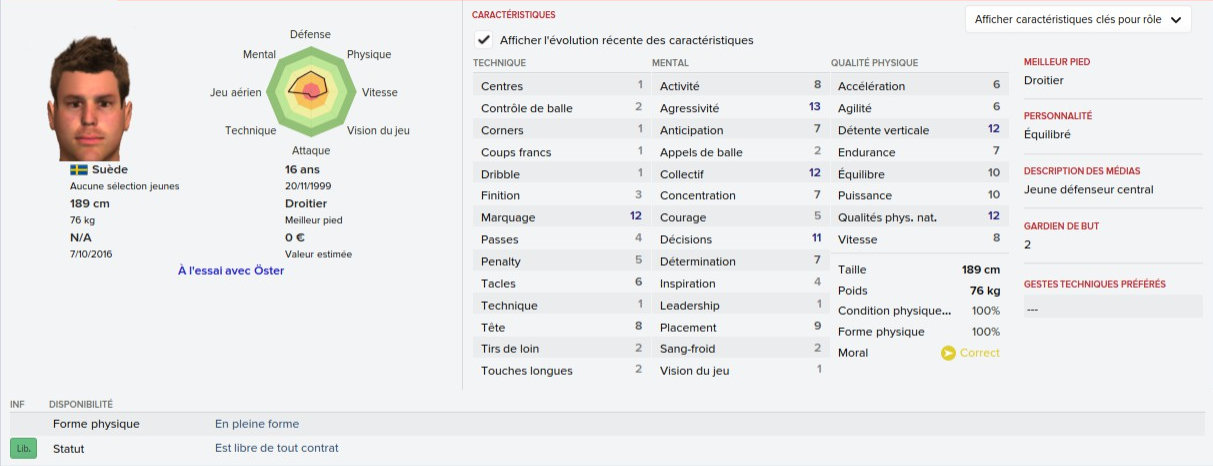Click the Est libre de tout contrat link
This screenshot has width=1213, height=466.
[x=276, y=448]
